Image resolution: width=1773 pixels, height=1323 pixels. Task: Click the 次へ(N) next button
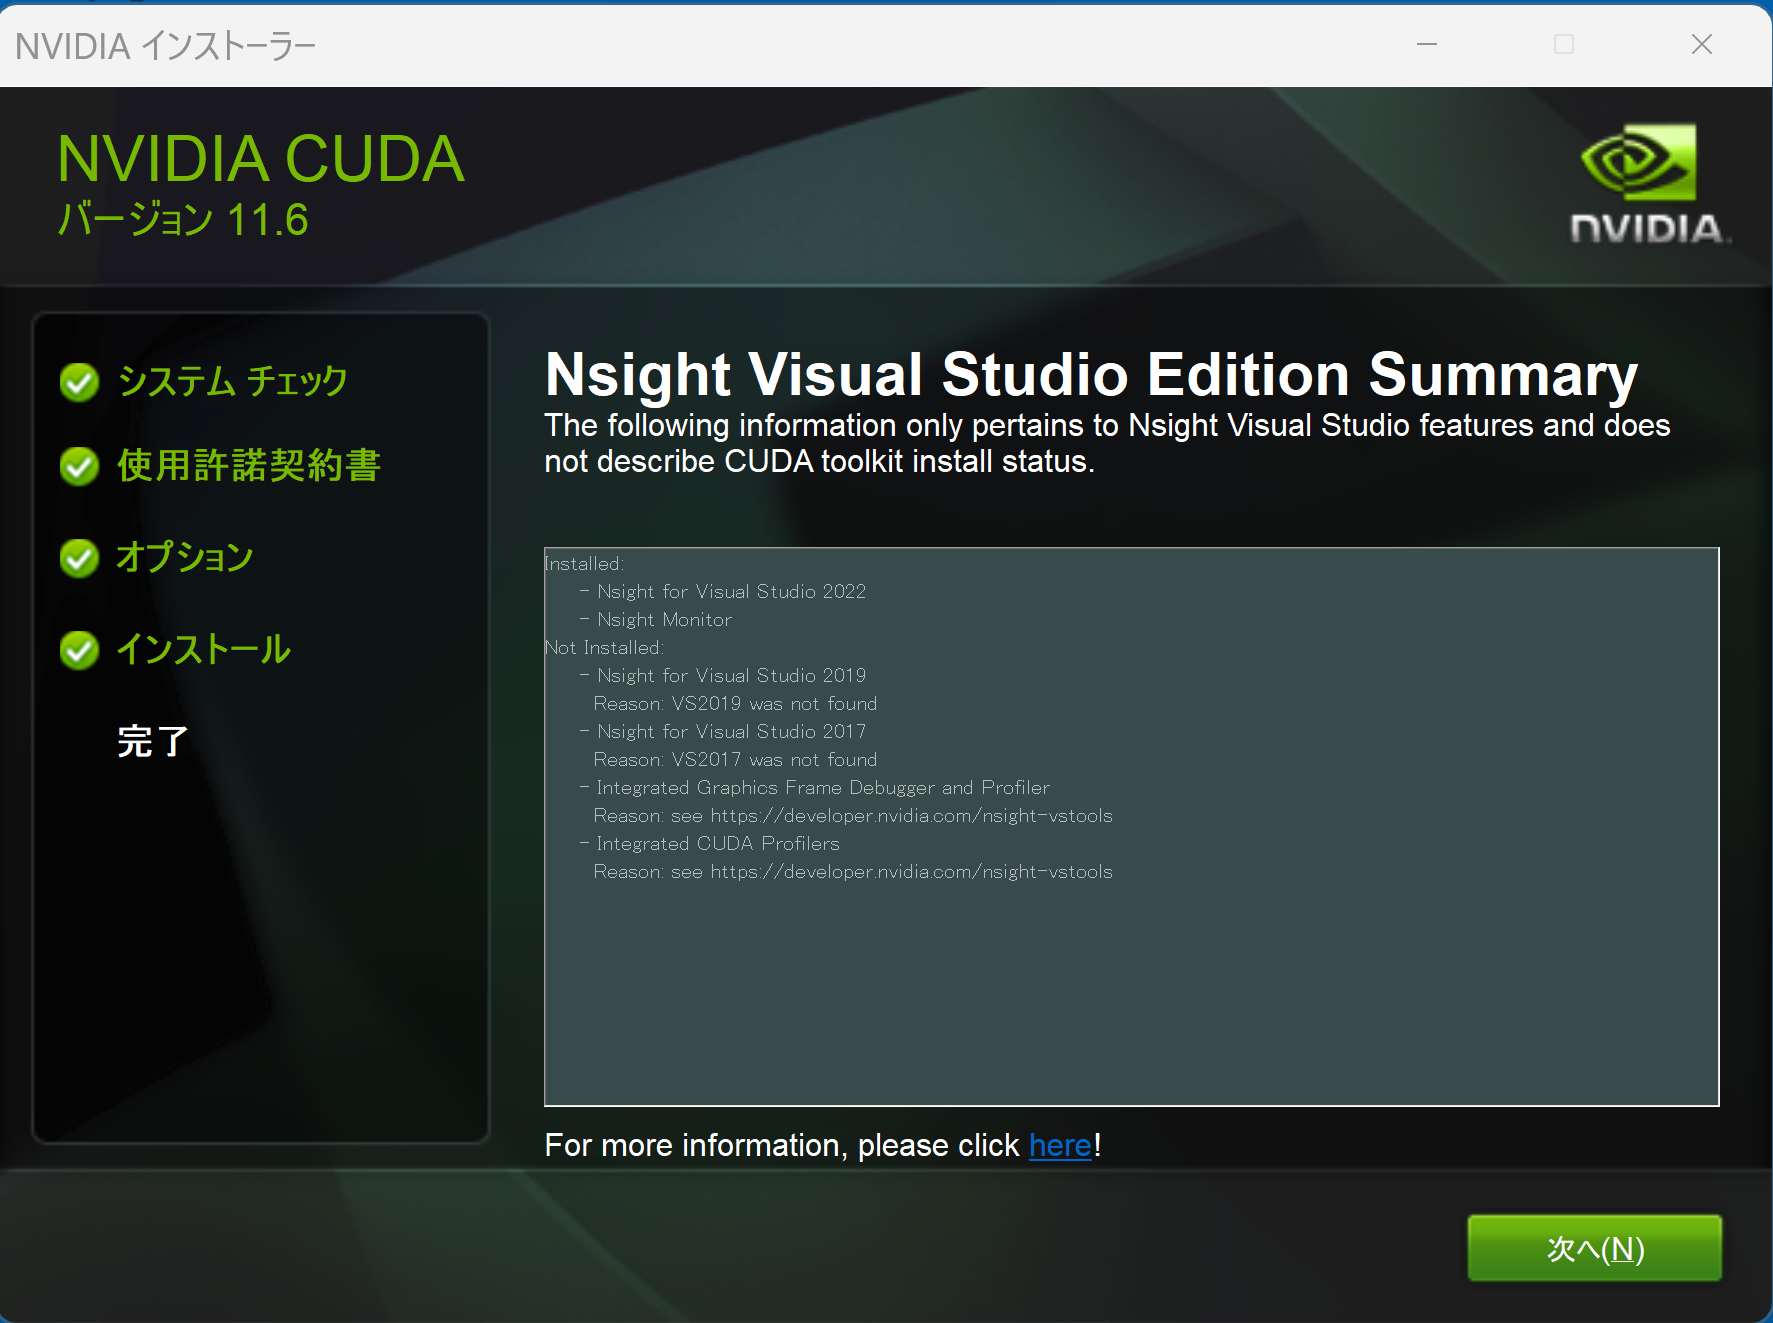coord(1594,1248)
